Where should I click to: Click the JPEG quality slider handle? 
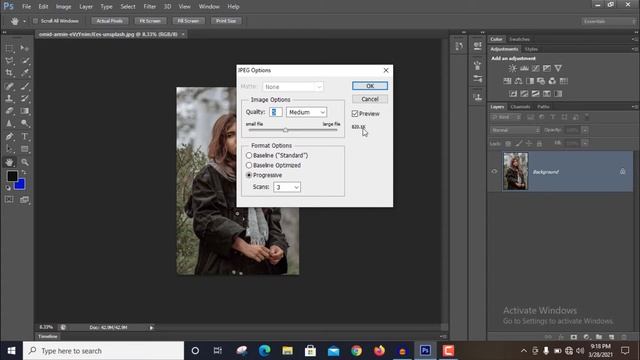click(x=285, y=130)
